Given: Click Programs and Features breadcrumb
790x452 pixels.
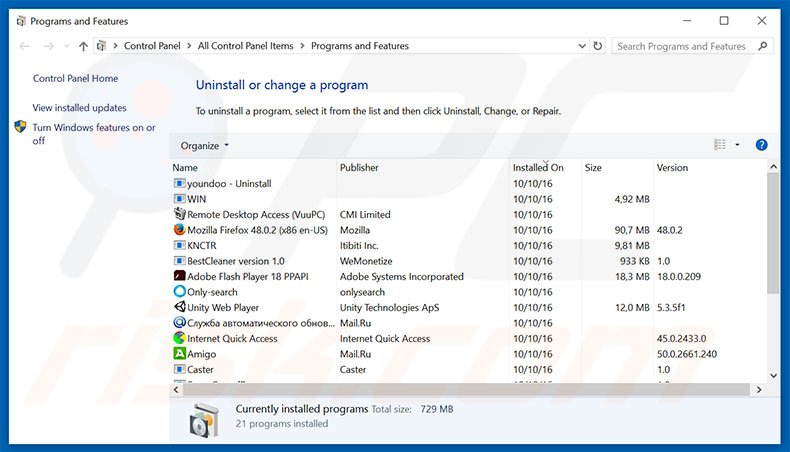Looking at the screenshot, I should point(360,46).
